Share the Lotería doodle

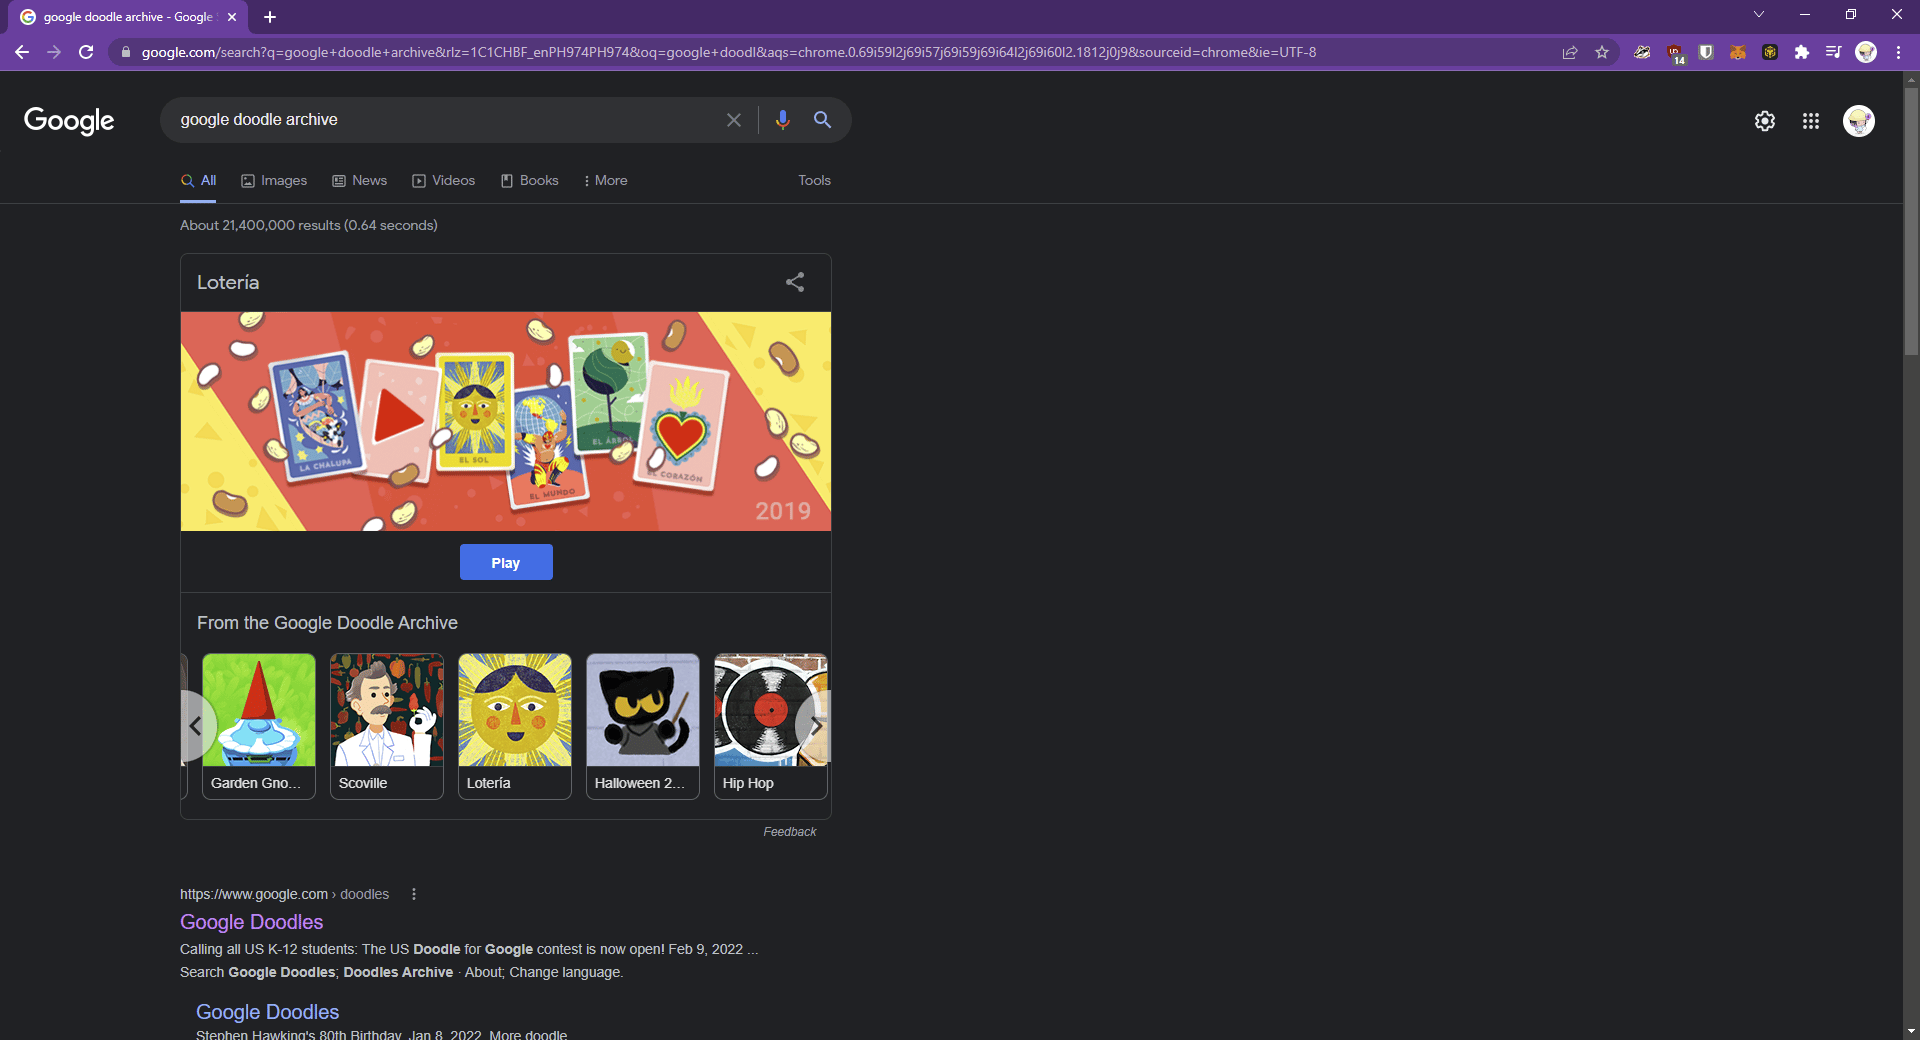[x=795, y=282]
